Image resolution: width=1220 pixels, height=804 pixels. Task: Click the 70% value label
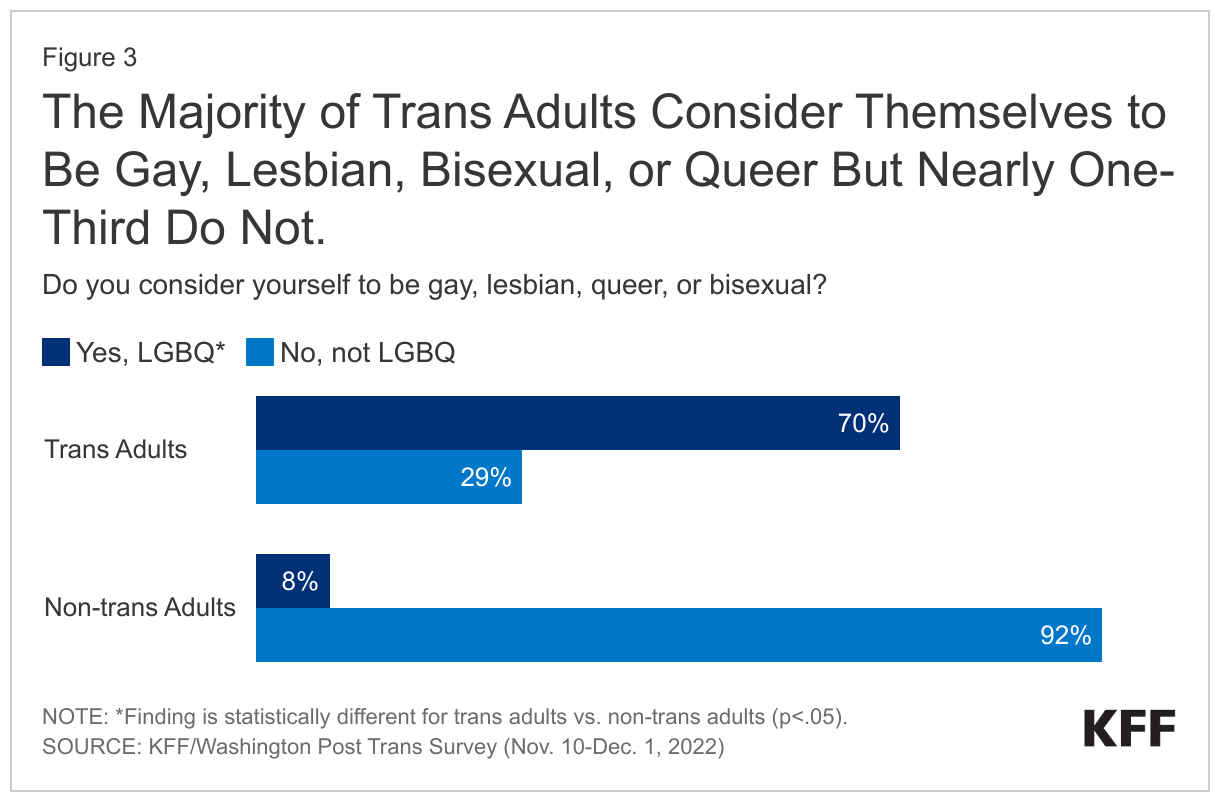tap(863, 424)
